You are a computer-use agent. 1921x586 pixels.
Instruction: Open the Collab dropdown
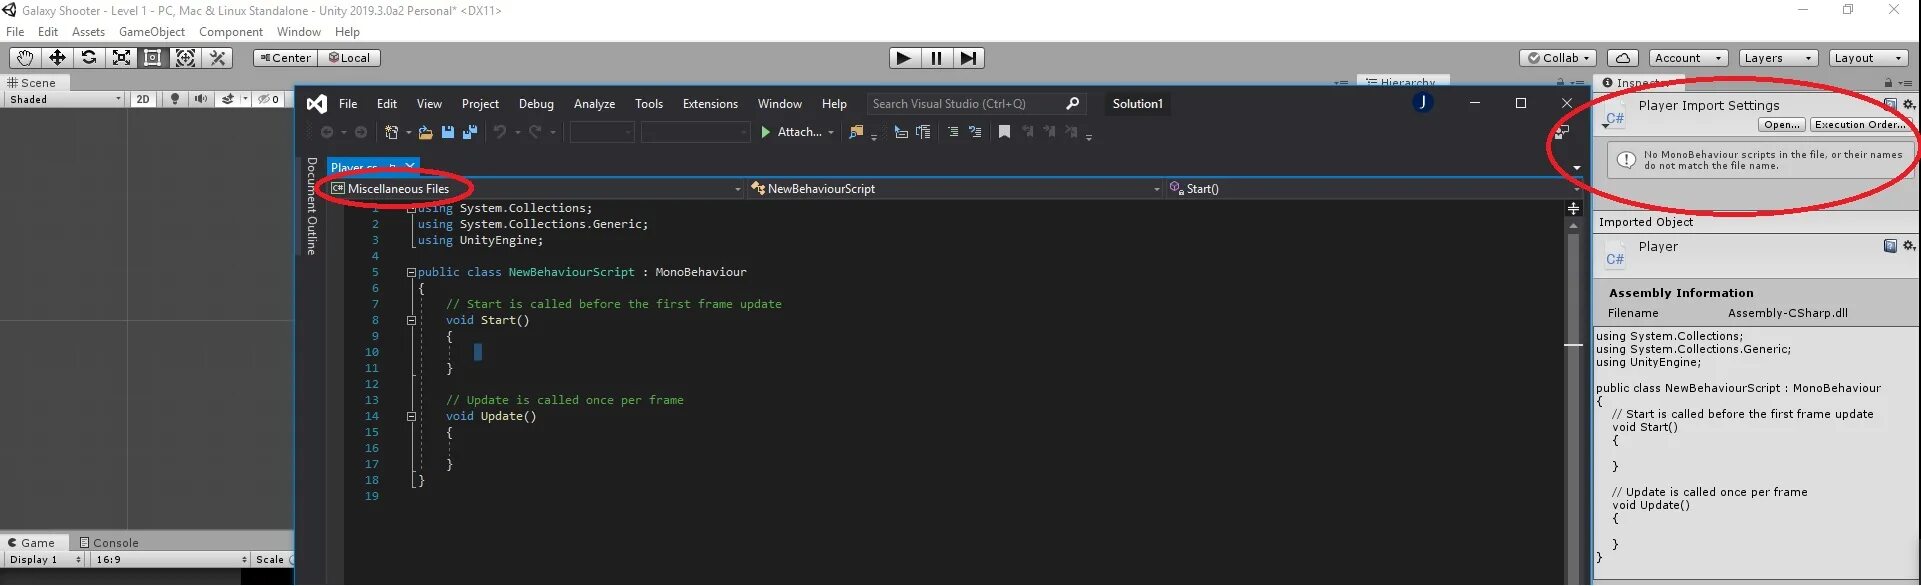pos(1558,58)
